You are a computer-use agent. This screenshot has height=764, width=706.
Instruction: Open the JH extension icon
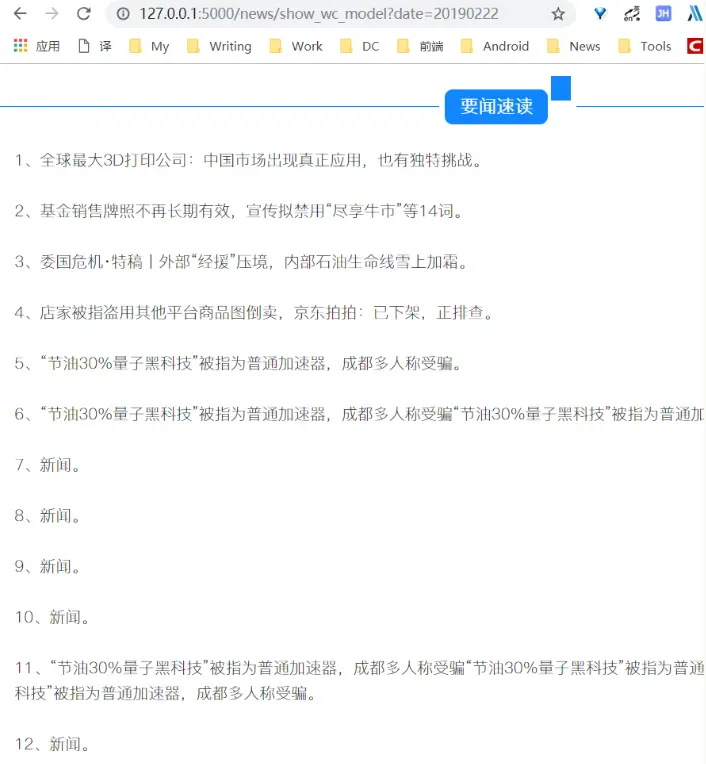[x=663, y=13]
